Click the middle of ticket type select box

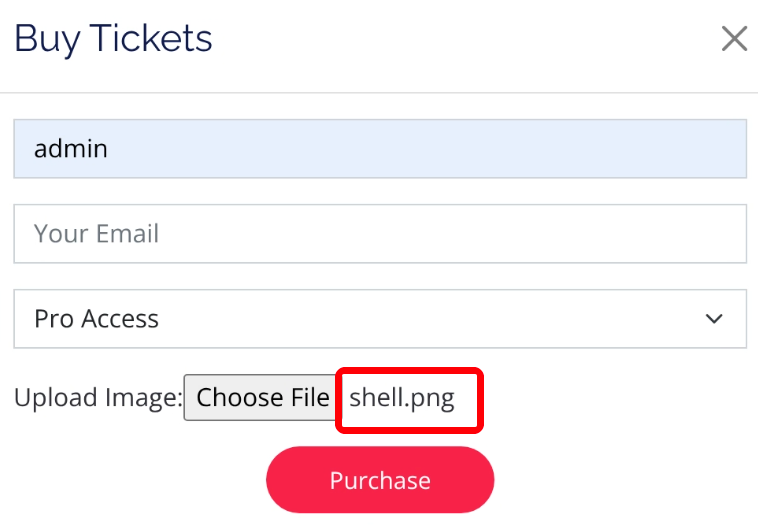point(380,319)
